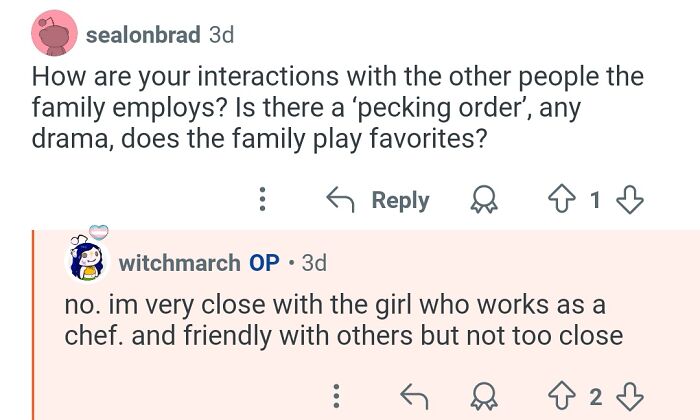Screen dimensions: 700x420
Task: Open the sealonbrad username link
Action: [144, 35]
